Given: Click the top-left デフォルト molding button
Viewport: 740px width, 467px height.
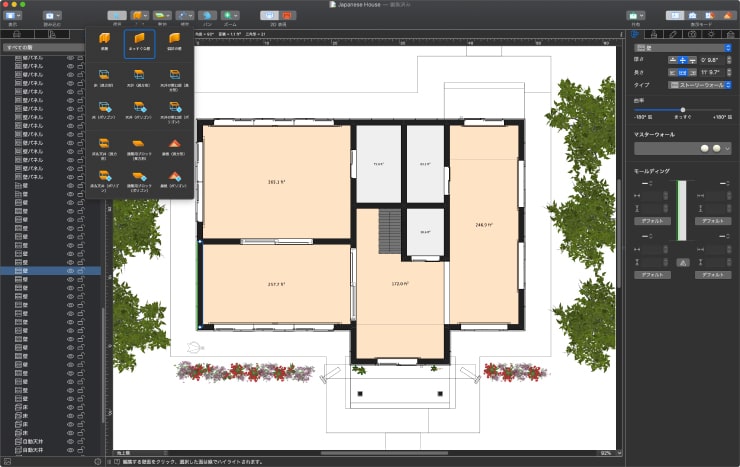Looking at the screenshot, I should pos(653,219).
